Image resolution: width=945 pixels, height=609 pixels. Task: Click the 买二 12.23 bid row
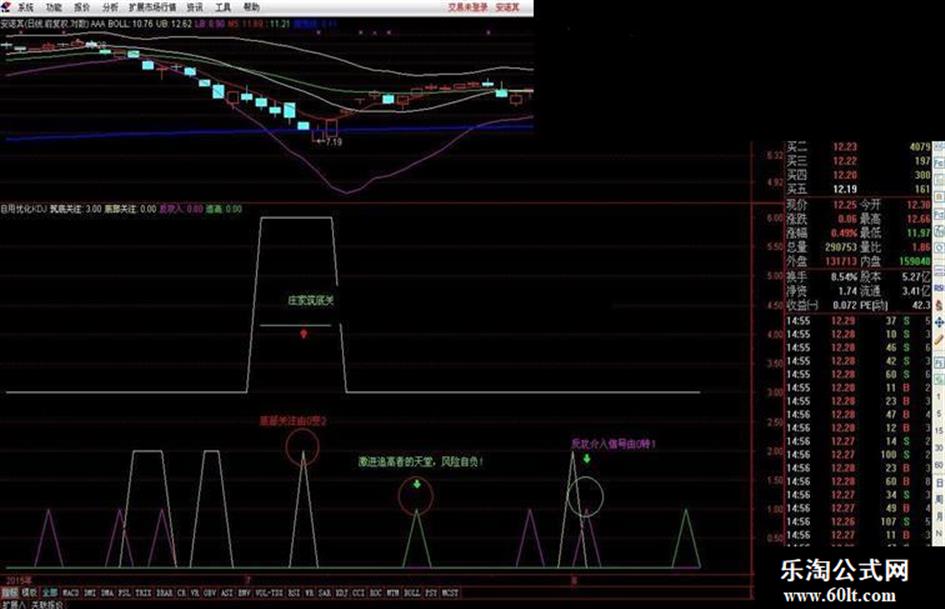[858, 147]
